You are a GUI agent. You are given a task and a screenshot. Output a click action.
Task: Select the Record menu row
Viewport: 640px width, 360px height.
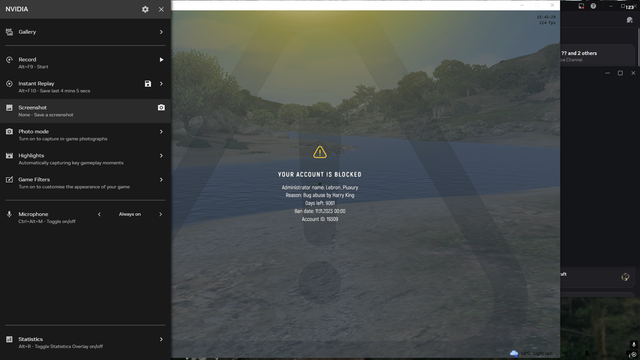[85, 63]
